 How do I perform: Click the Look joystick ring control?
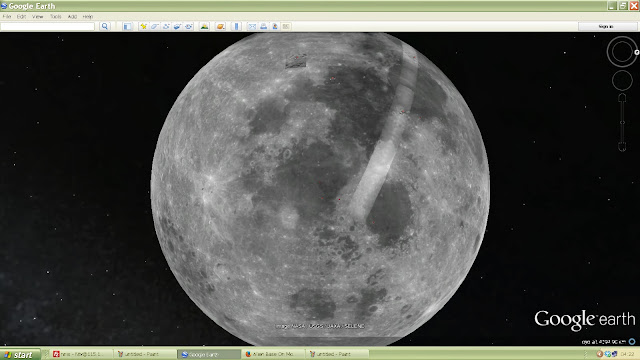[622, 52]
